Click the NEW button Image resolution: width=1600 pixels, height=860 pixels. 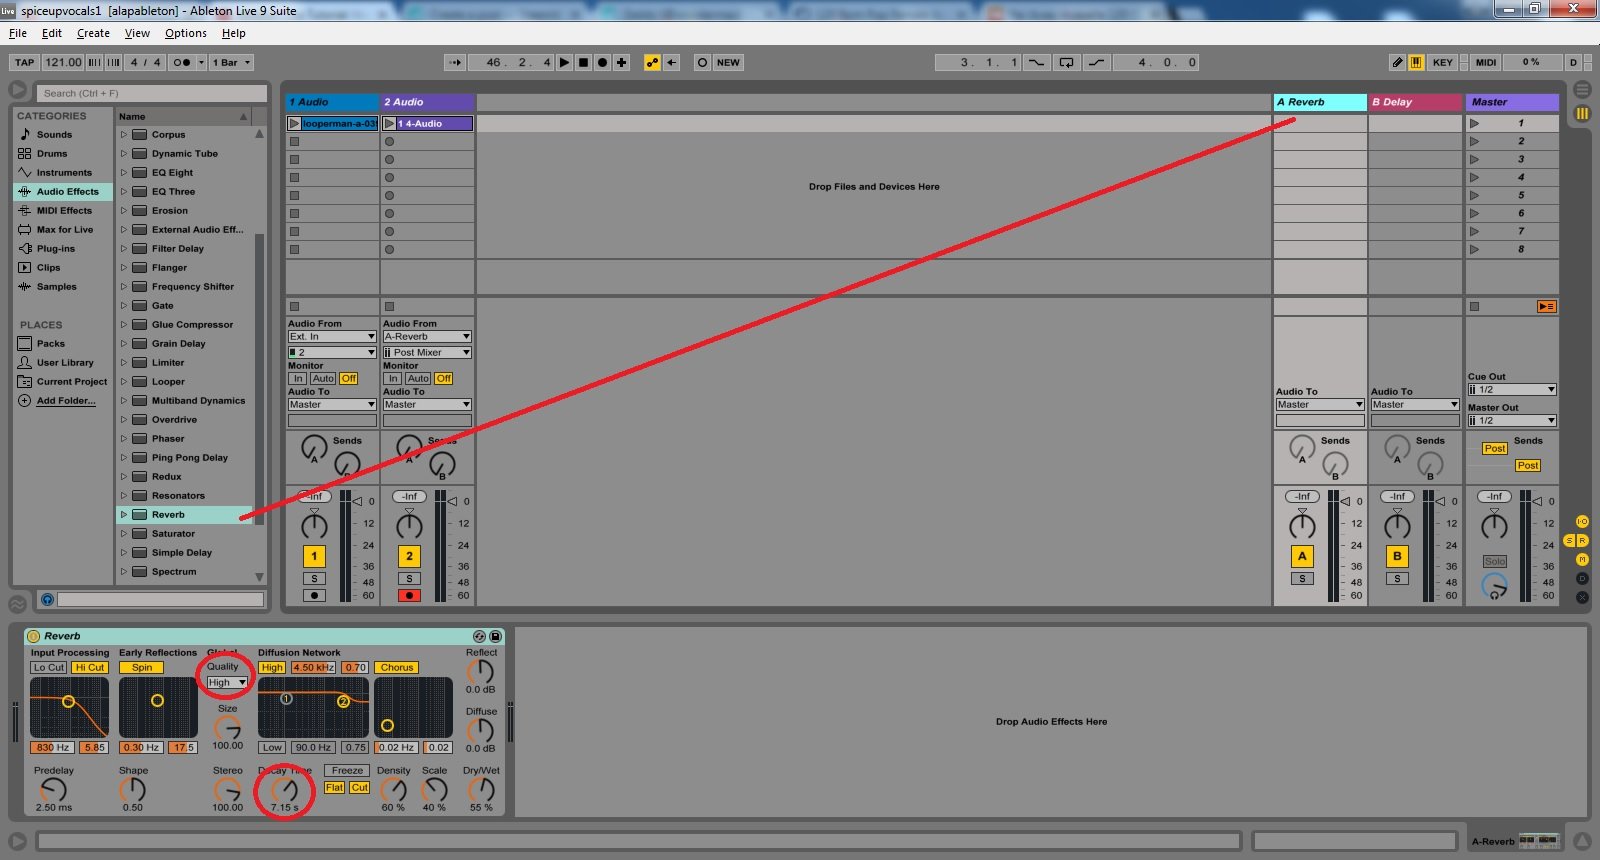pyautogui.click(x=728, y=62)
